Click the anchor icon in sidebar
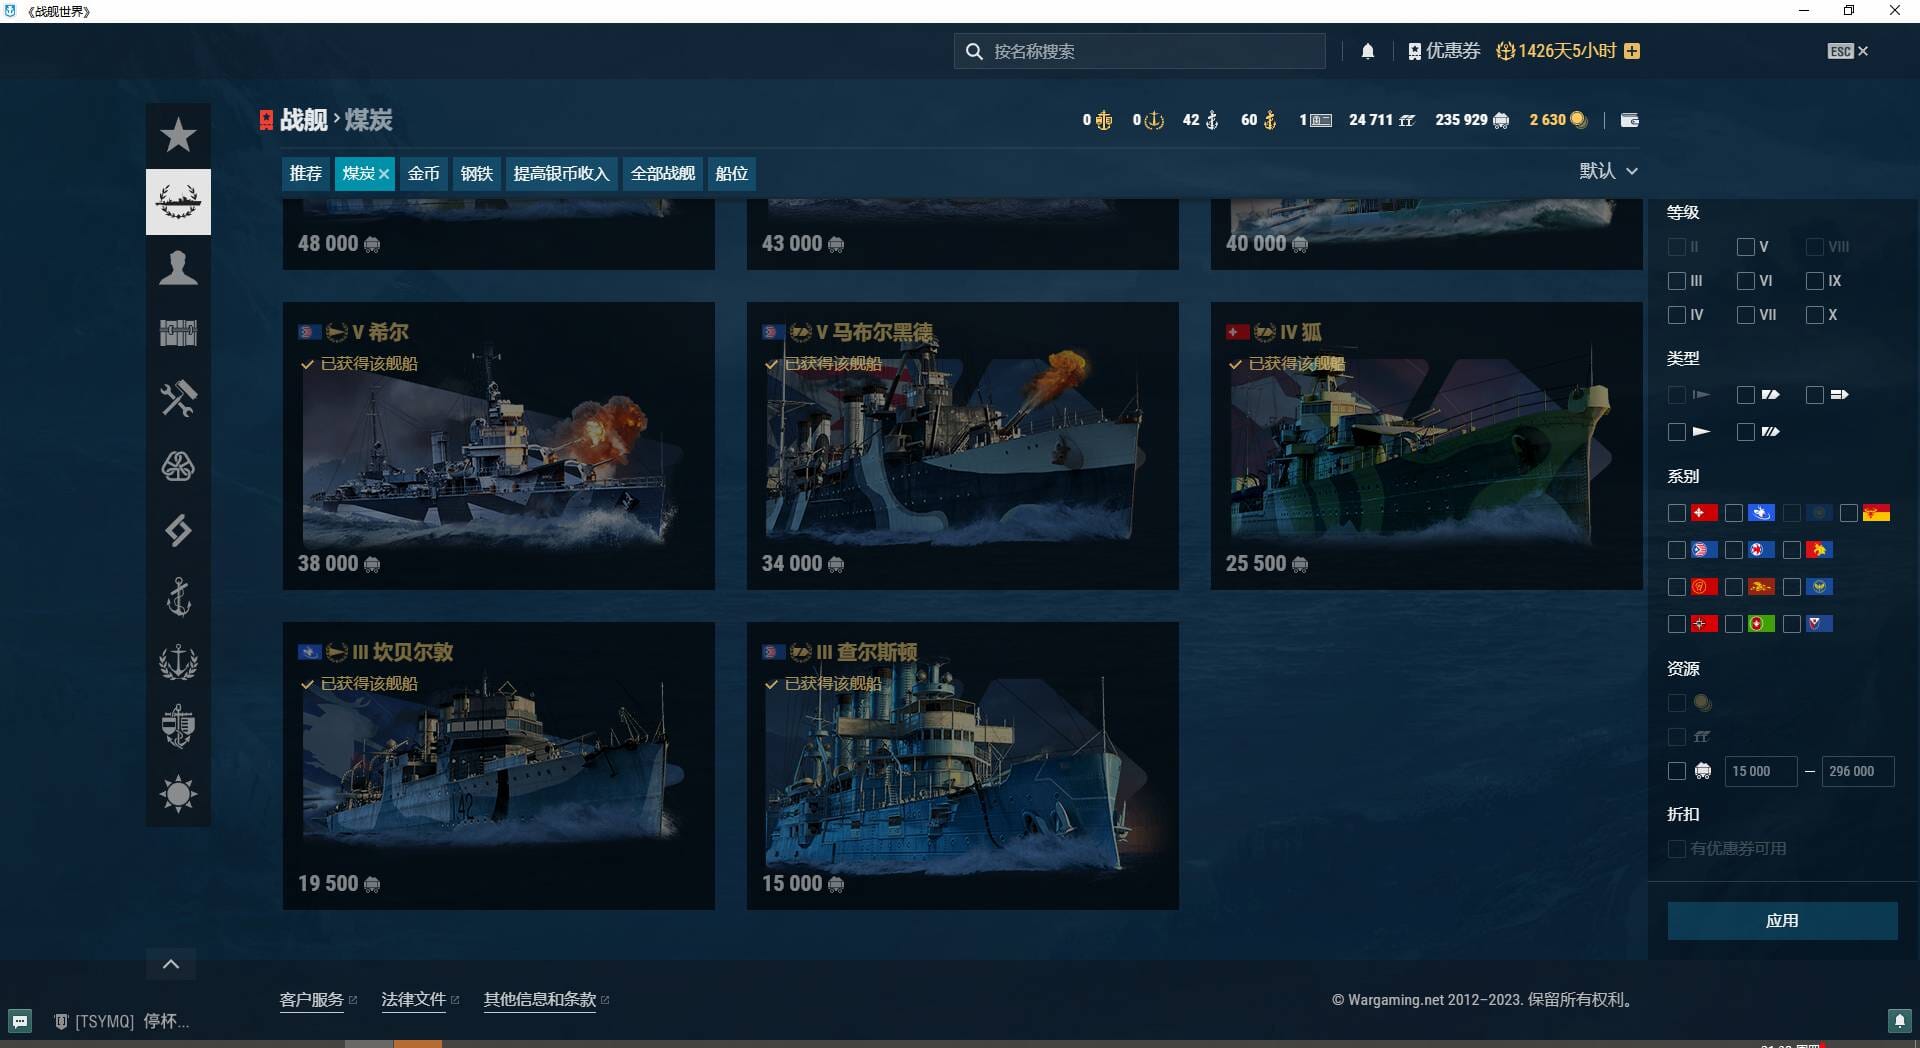This screenshot has height=1048, width=1920. 178,597
